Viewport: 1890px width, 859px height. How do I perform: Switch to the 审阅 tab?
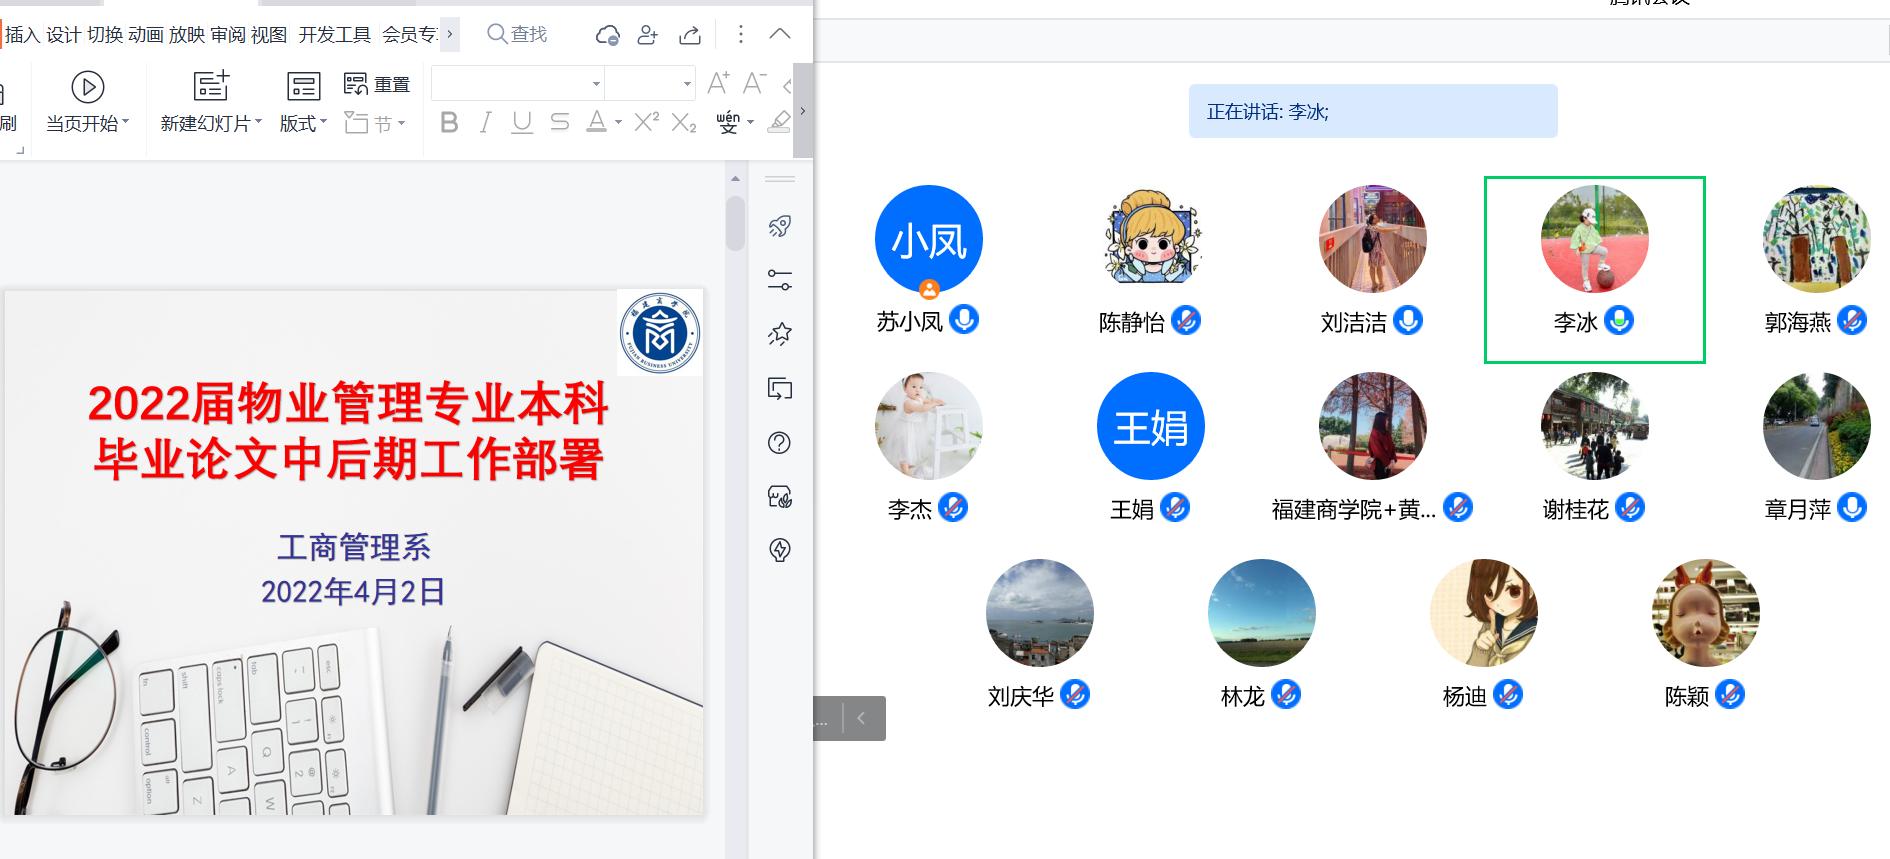227,35
